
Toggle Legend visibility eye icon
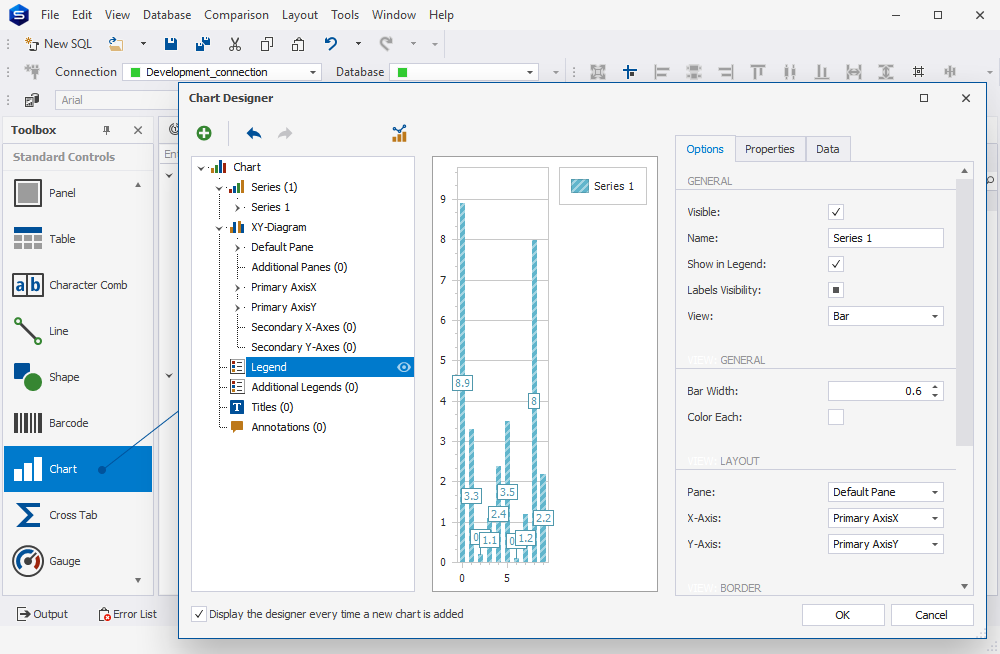coord(404,367)
